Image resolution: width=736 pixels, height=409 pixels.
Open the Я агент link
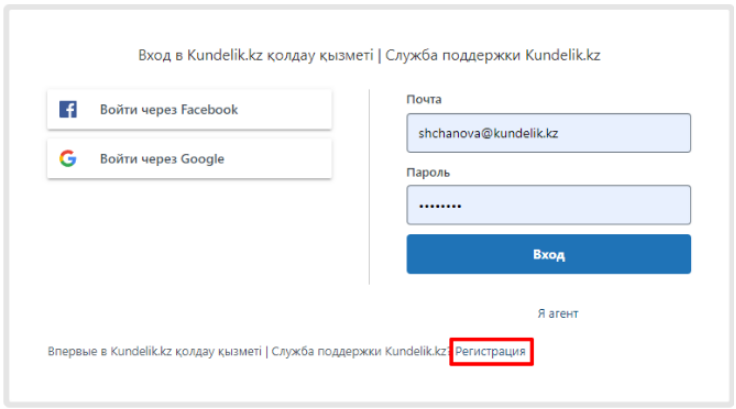point(557,313)
